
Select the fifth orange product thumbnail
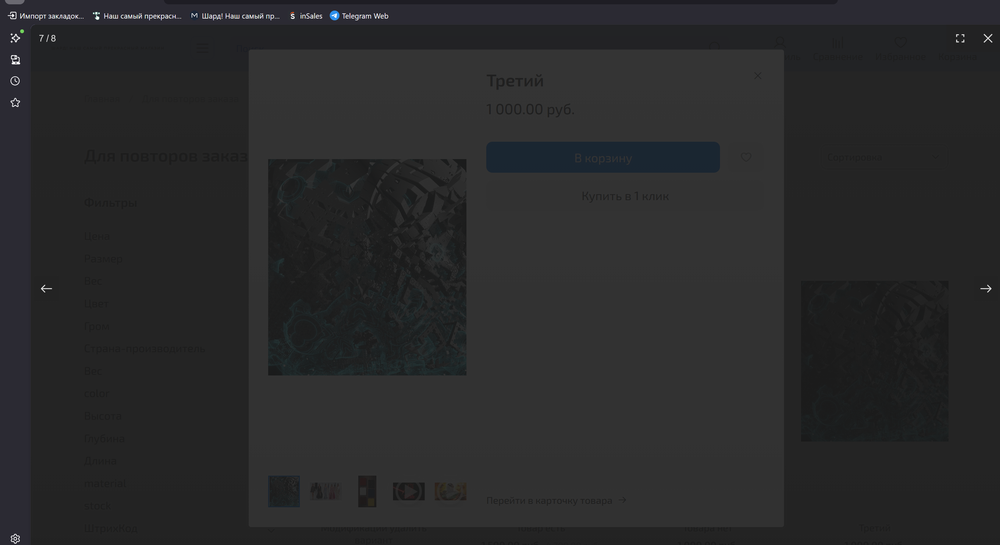click(450, 491)
